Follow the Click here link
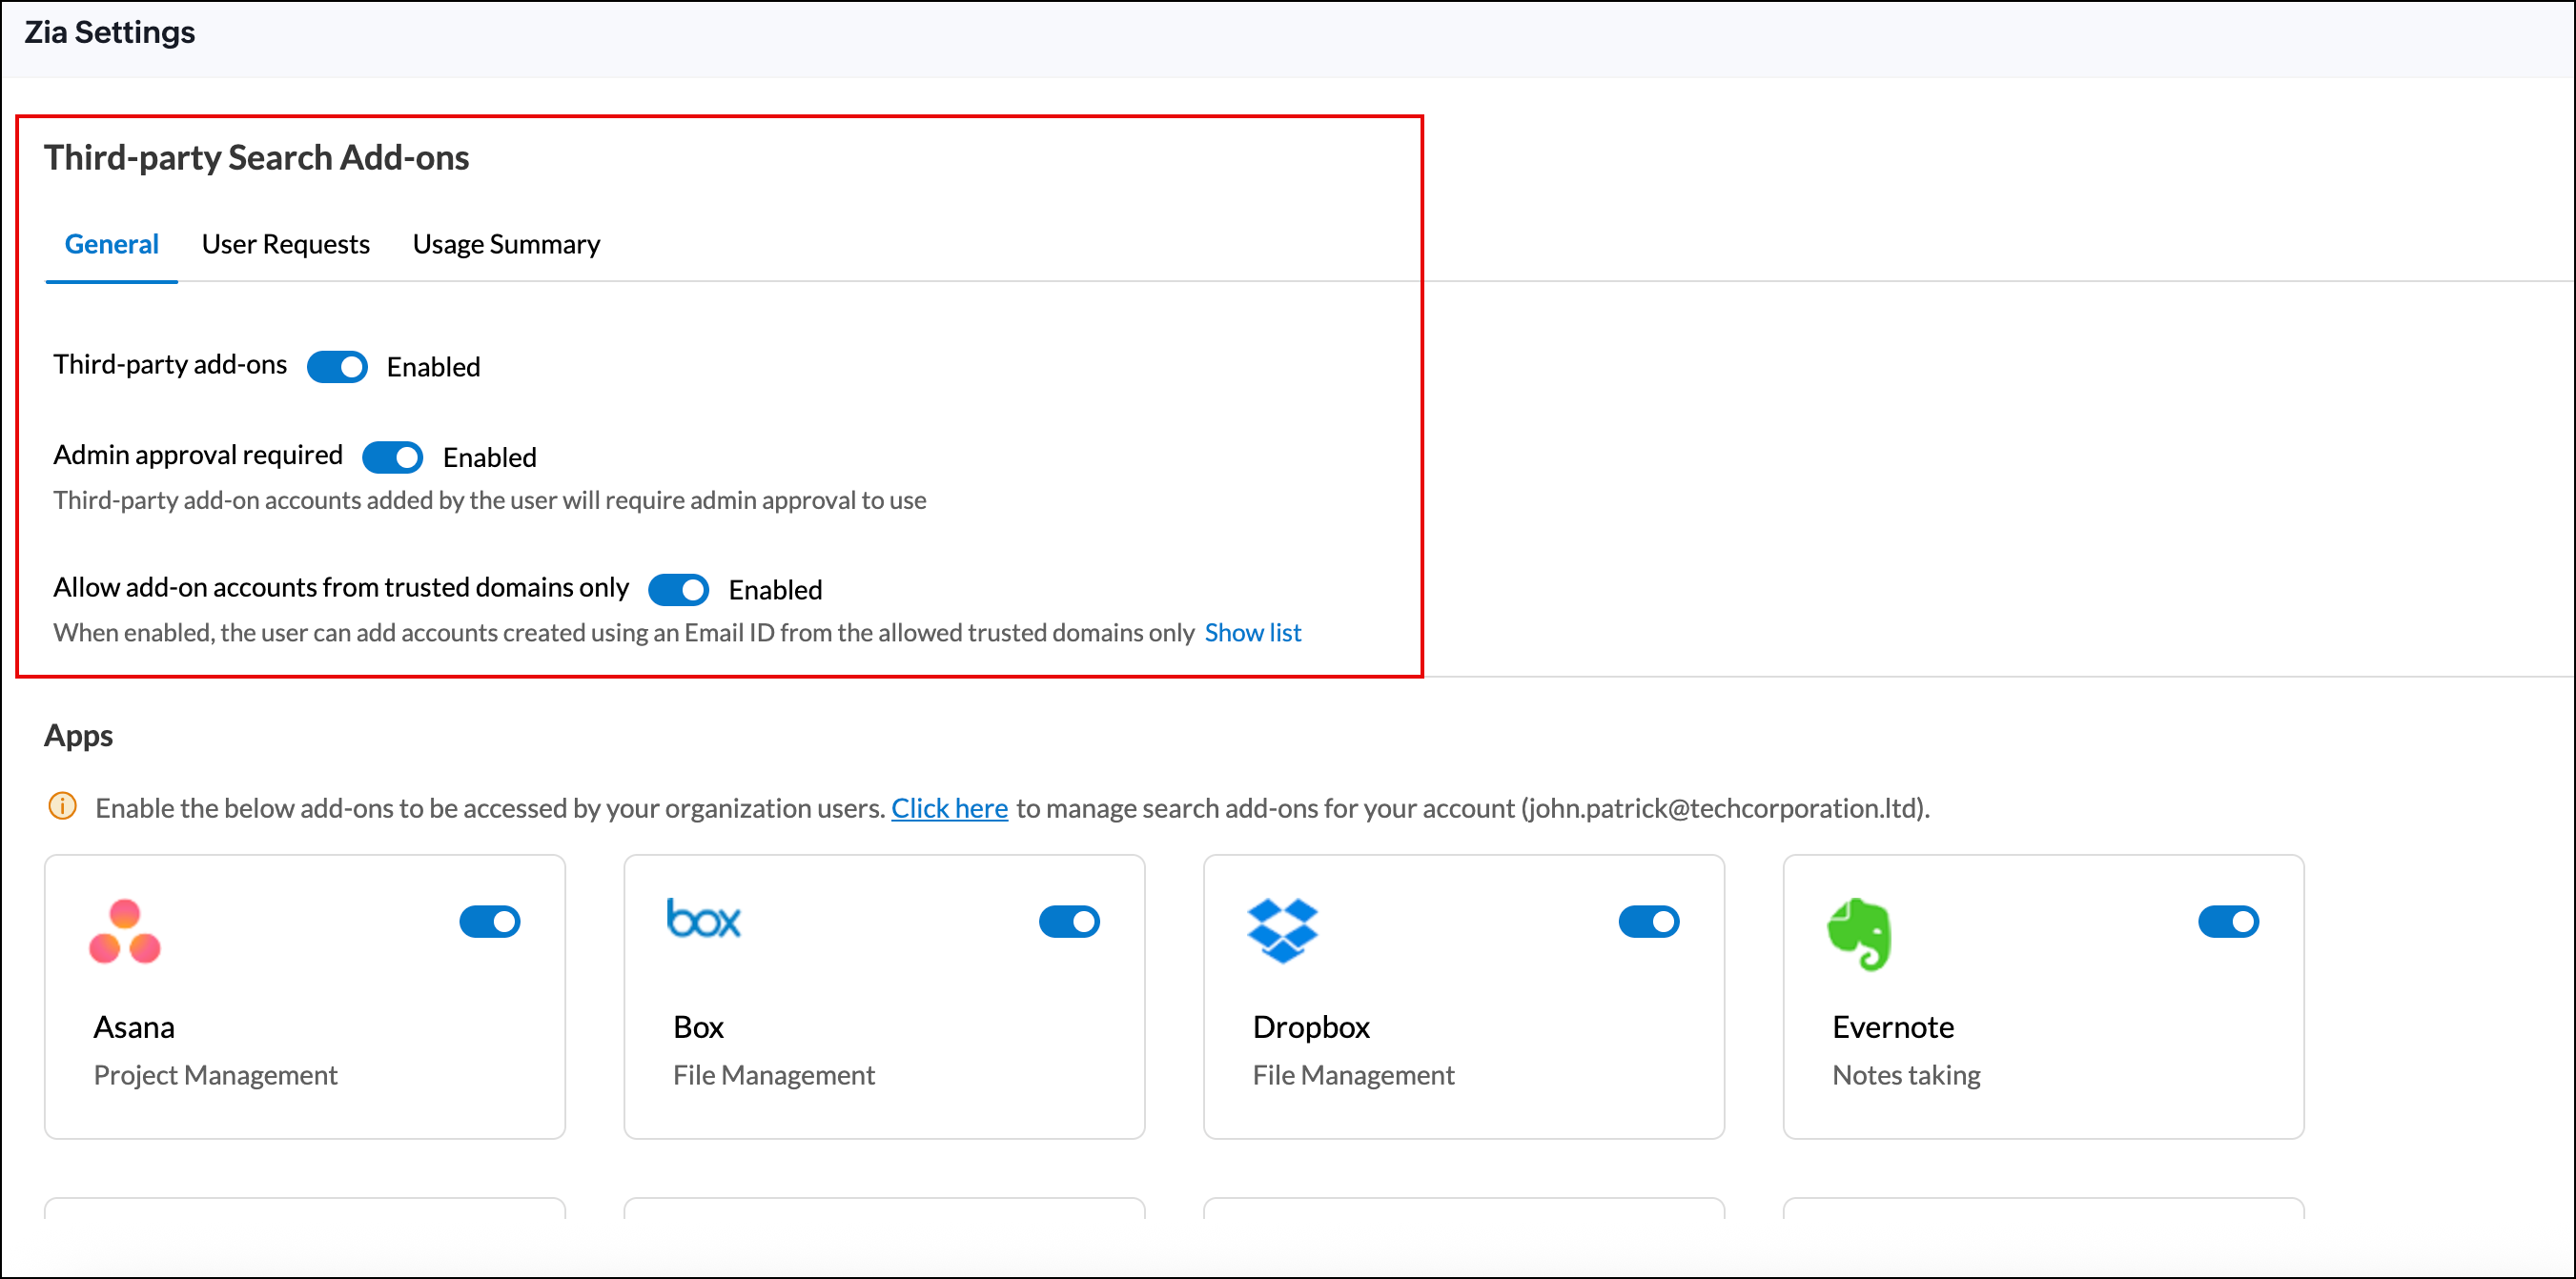 coord(949,808)
